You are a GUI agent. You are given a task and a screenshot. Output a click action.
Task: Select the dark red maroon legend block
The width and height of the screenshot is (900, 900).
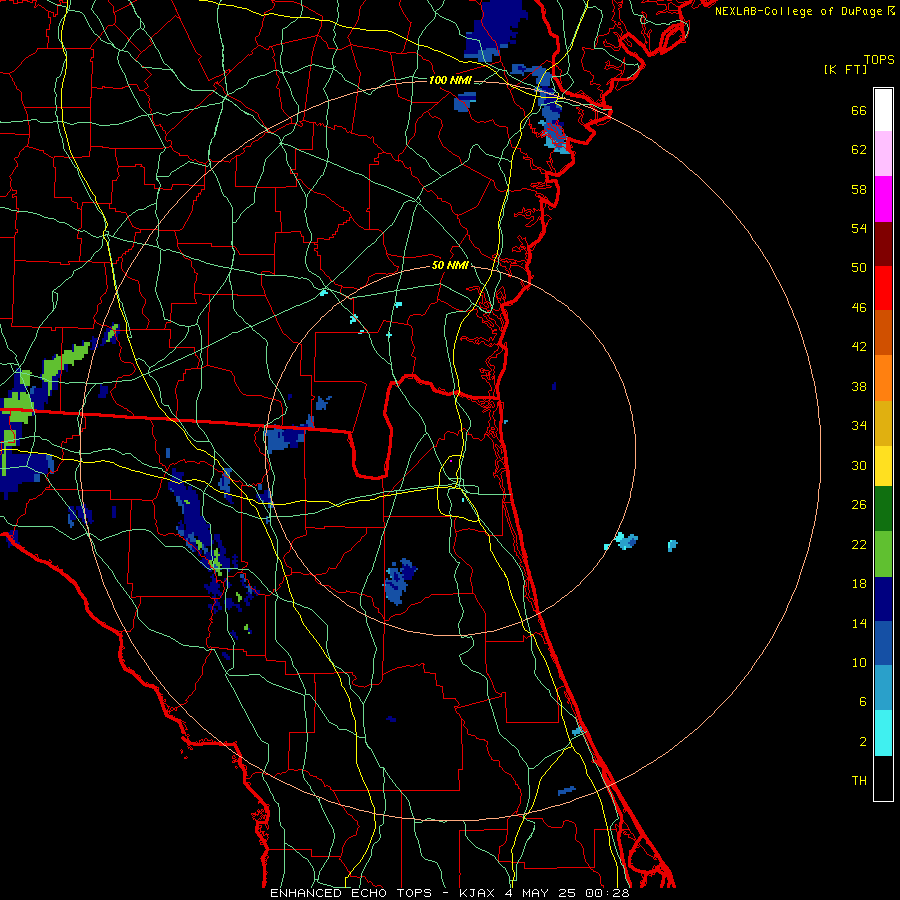pos(883,244)
